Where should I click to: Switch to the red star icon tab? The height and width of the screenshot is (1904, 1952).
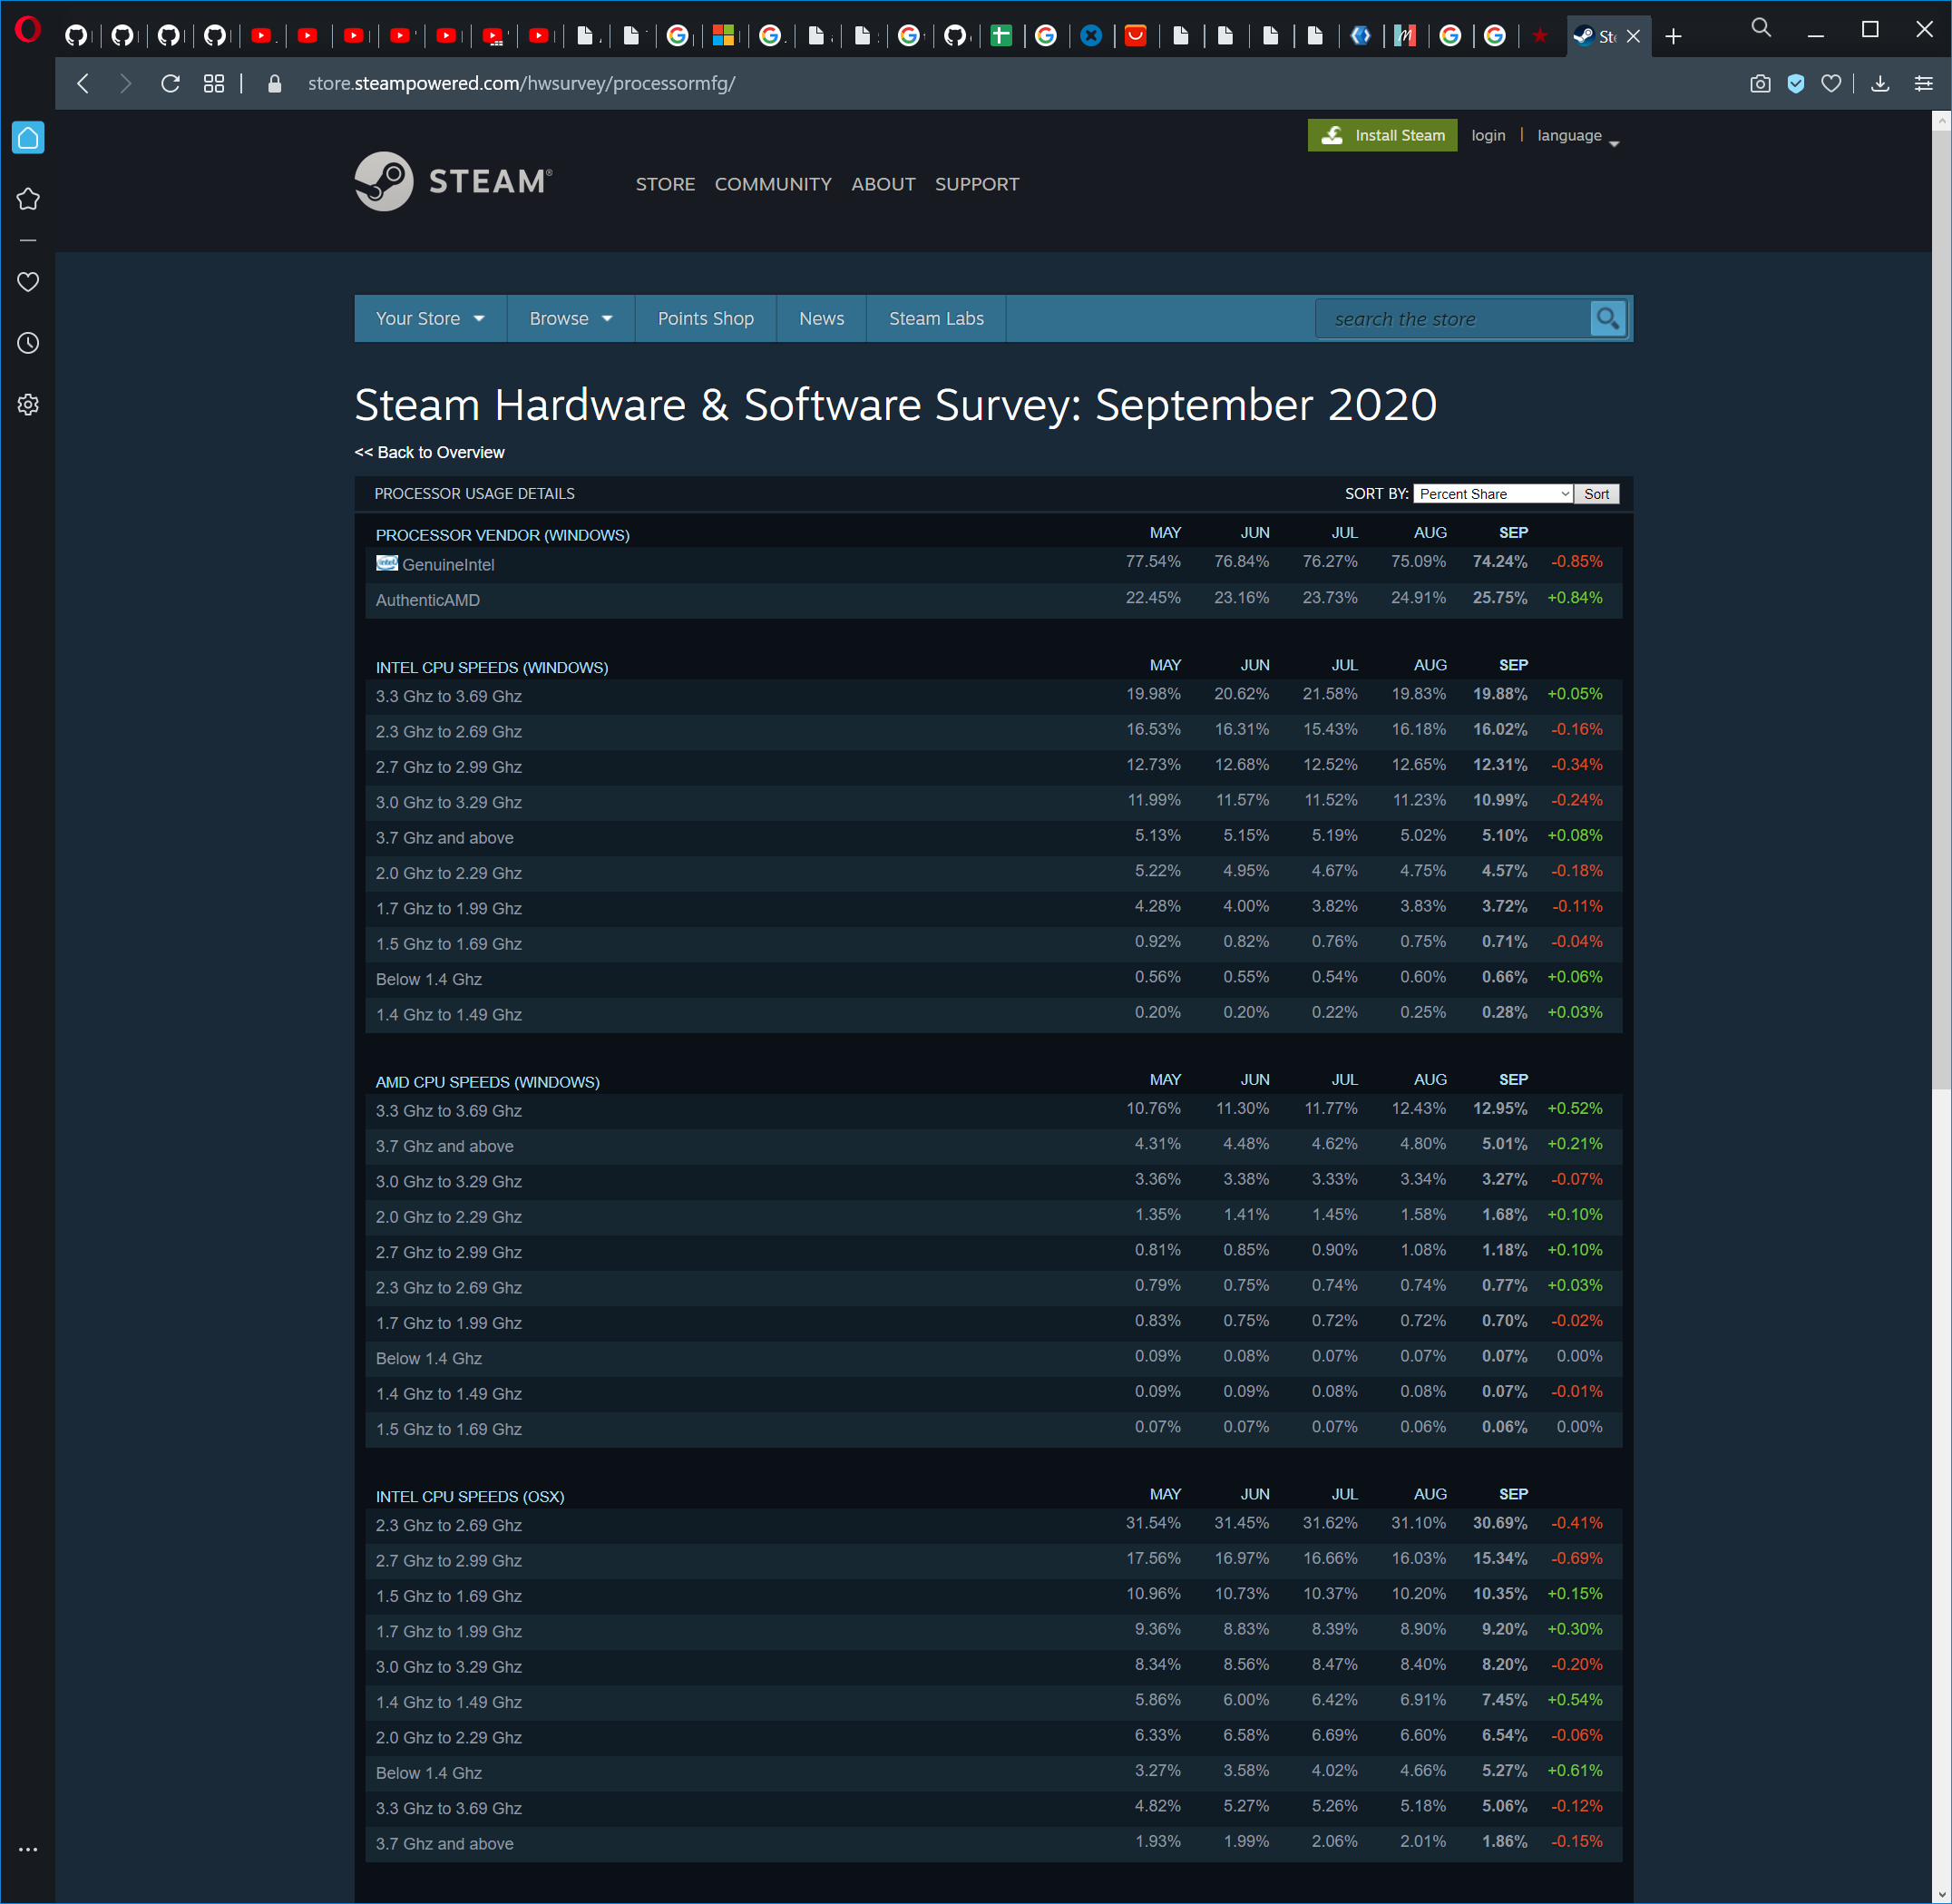(1539, 36)
